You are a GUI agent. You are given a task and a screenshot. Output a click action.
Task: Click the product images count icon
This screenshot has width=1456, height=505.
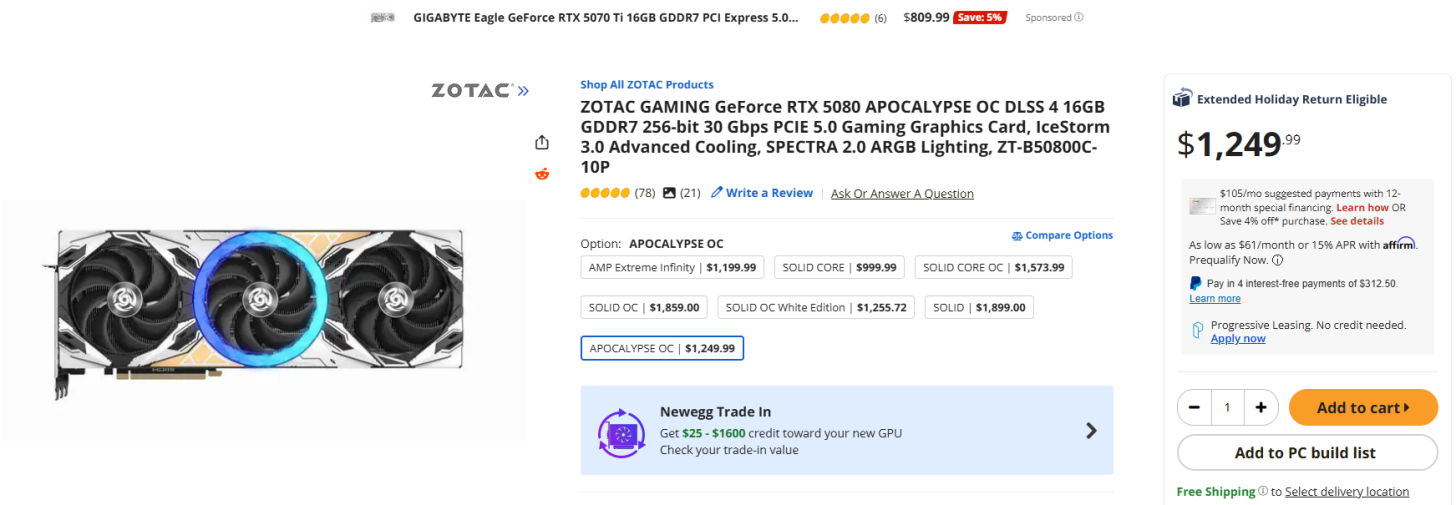(670, 193)
